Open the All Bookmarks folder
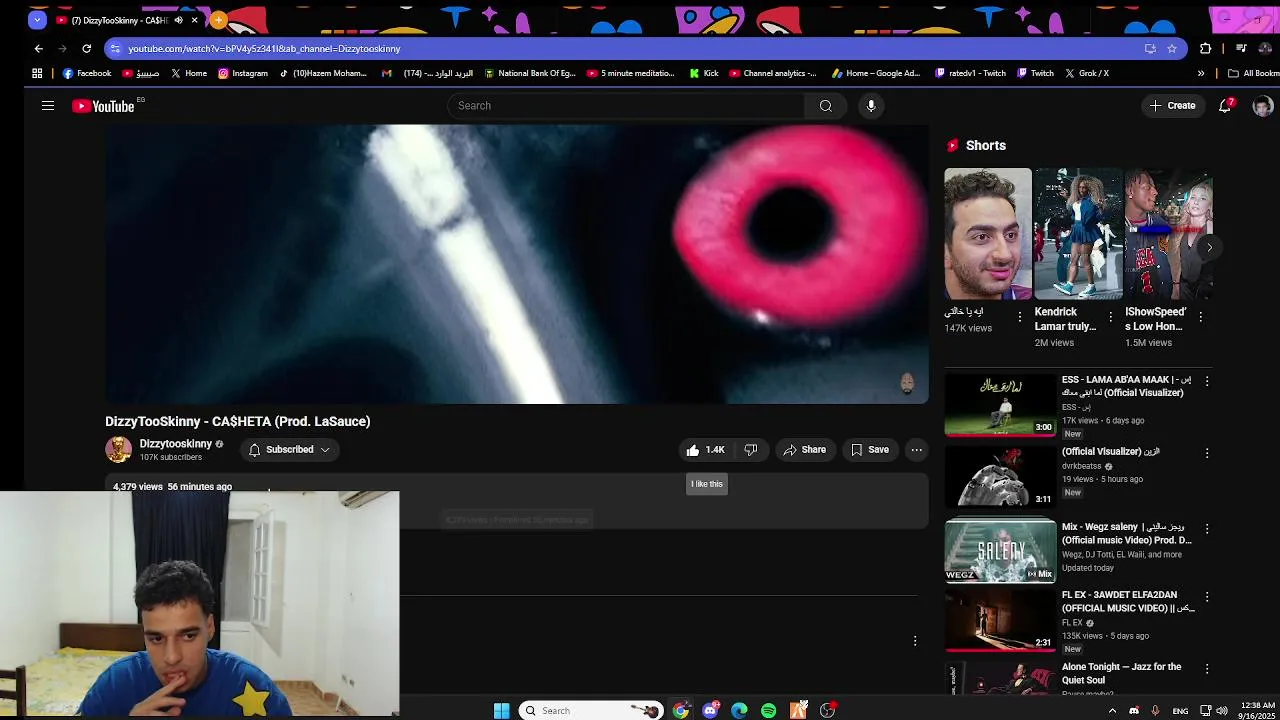This screenshot has width=1280, height=720. click(1254, 73)
